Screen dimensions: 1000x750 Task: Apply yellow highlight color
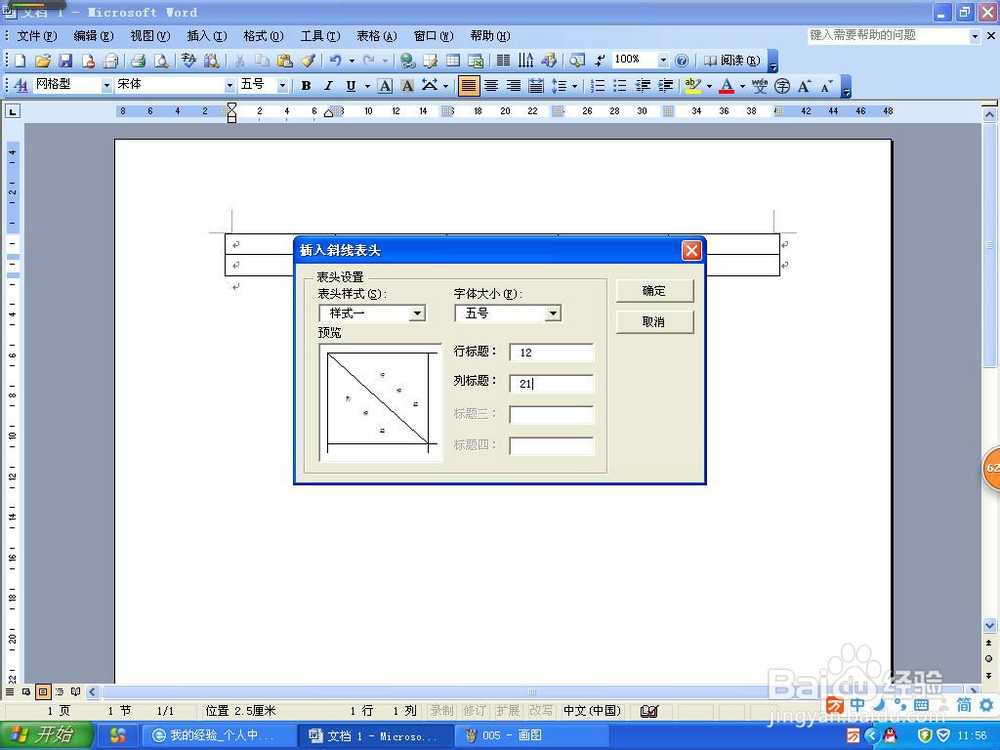click(693, 85)
